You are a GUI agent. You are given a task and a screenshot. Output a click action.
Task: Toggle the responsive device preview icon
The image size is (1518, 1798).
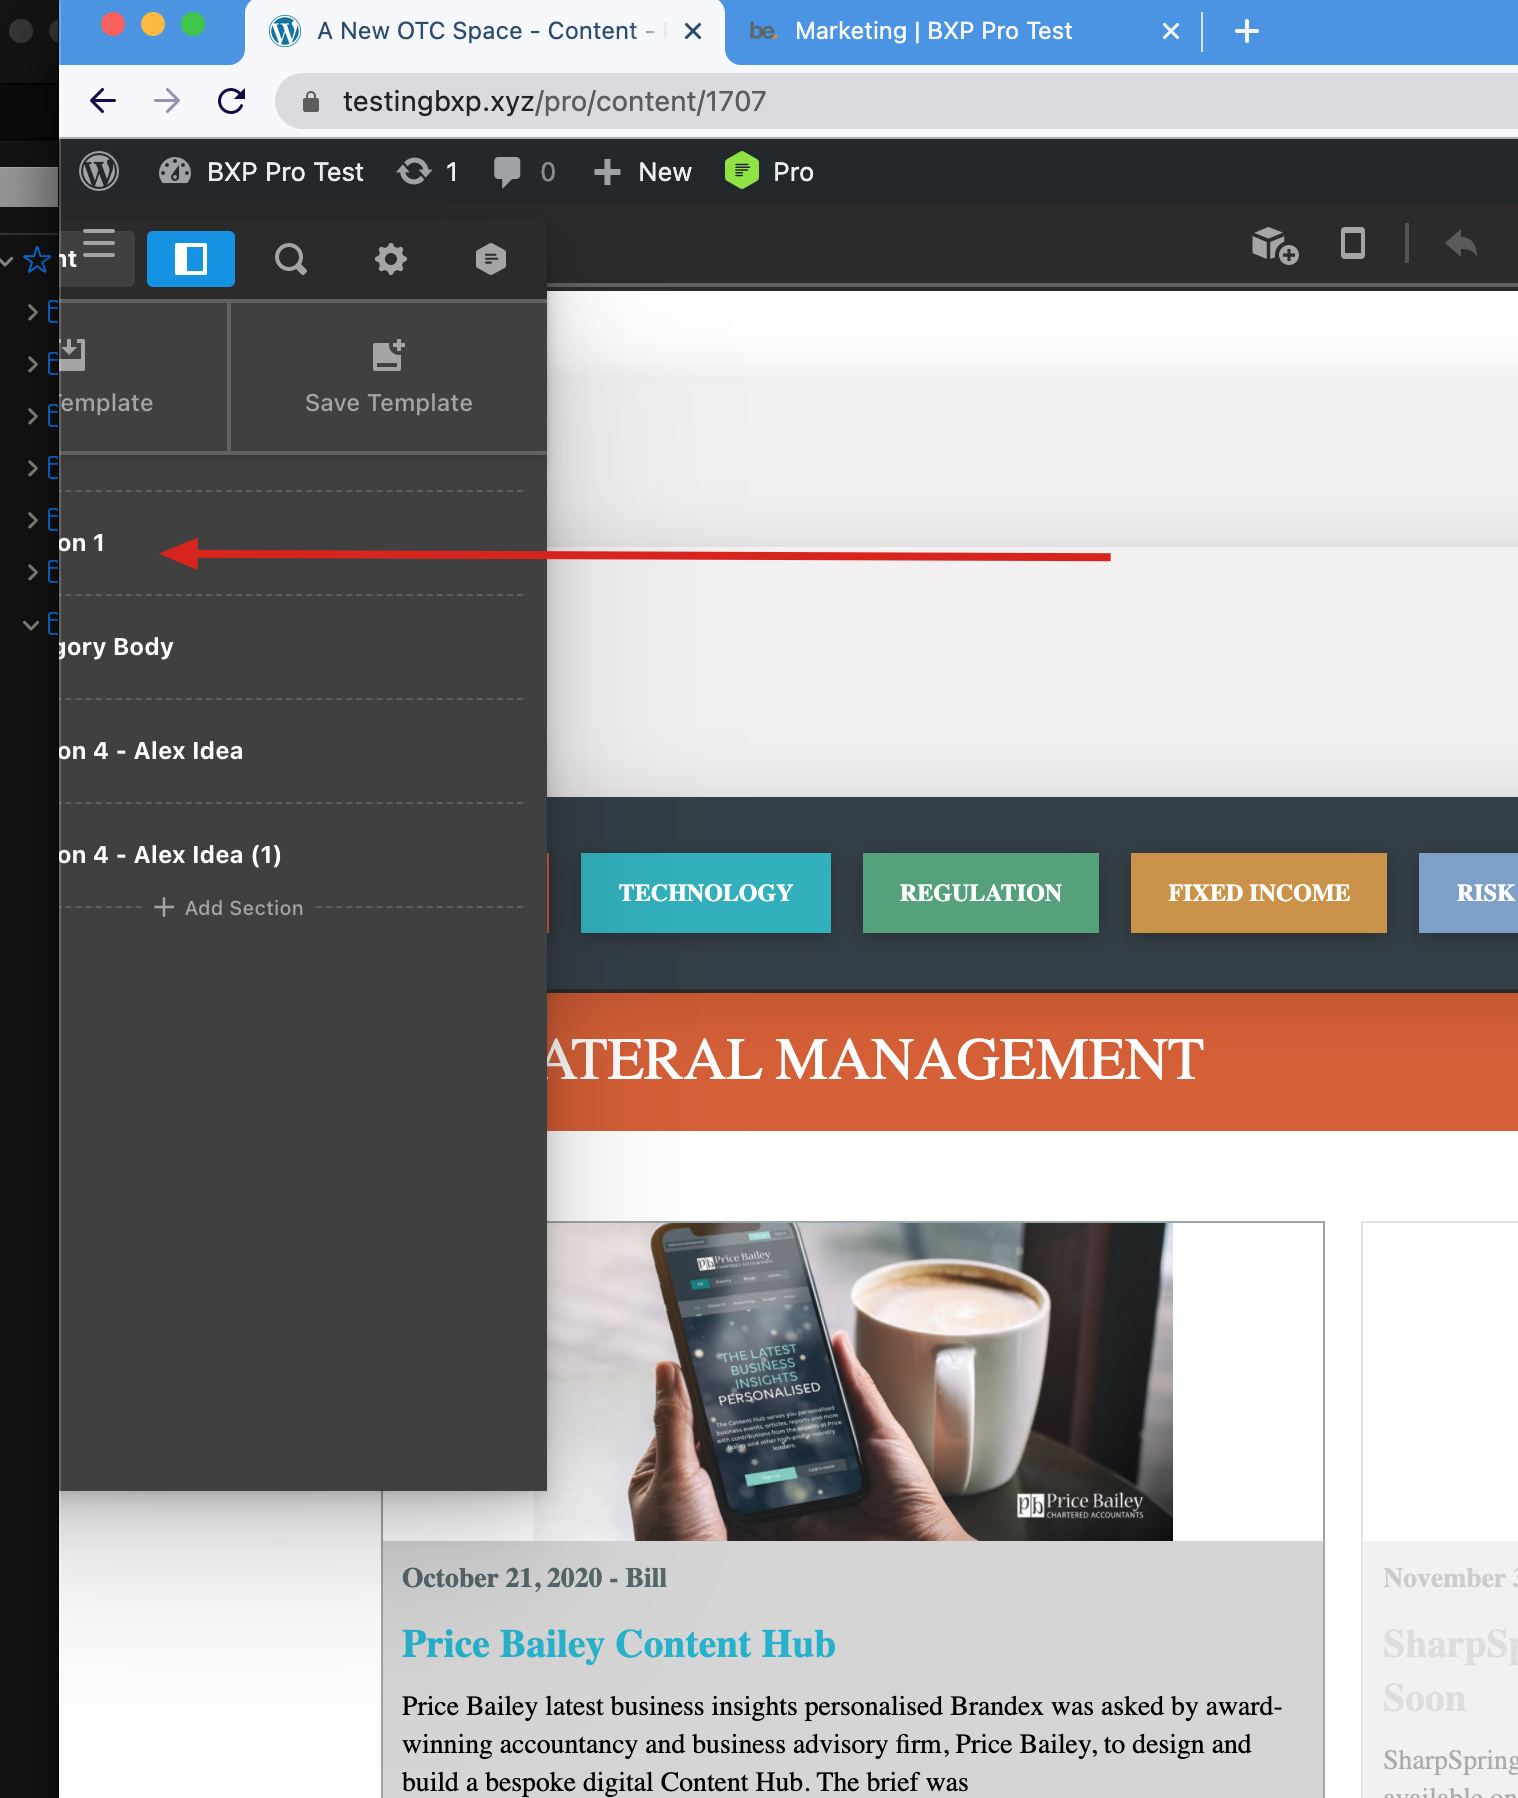pyautogui.click(x=1352, y=244)
